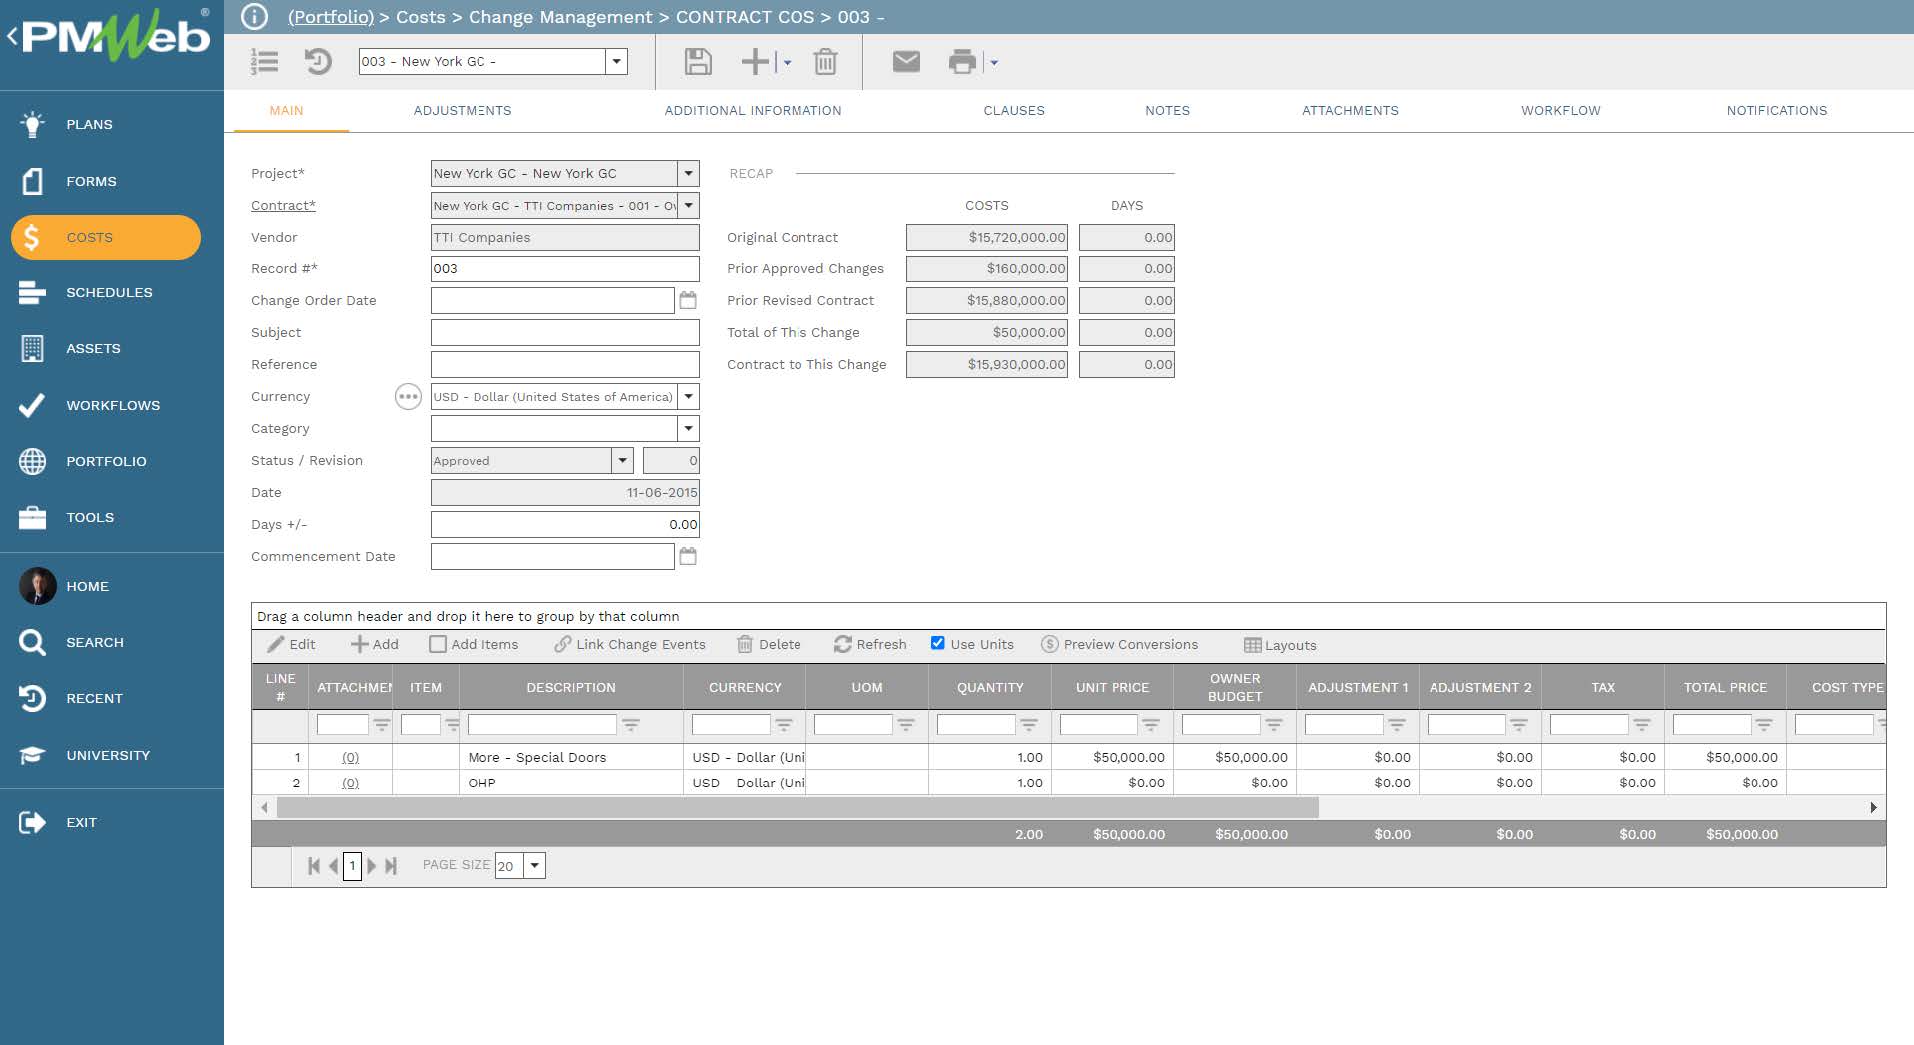Switch to the Notes tab
This screenshot has width=1914, height=1045.
(1167, 111)
